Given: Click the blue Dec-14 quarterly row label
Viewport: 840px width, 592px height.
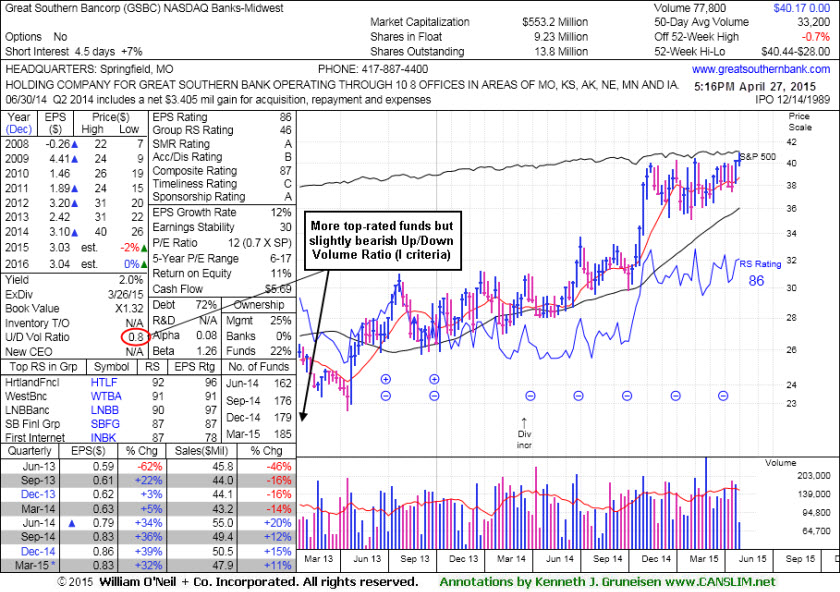Looking at the screenshot, I should click(38, 551).
